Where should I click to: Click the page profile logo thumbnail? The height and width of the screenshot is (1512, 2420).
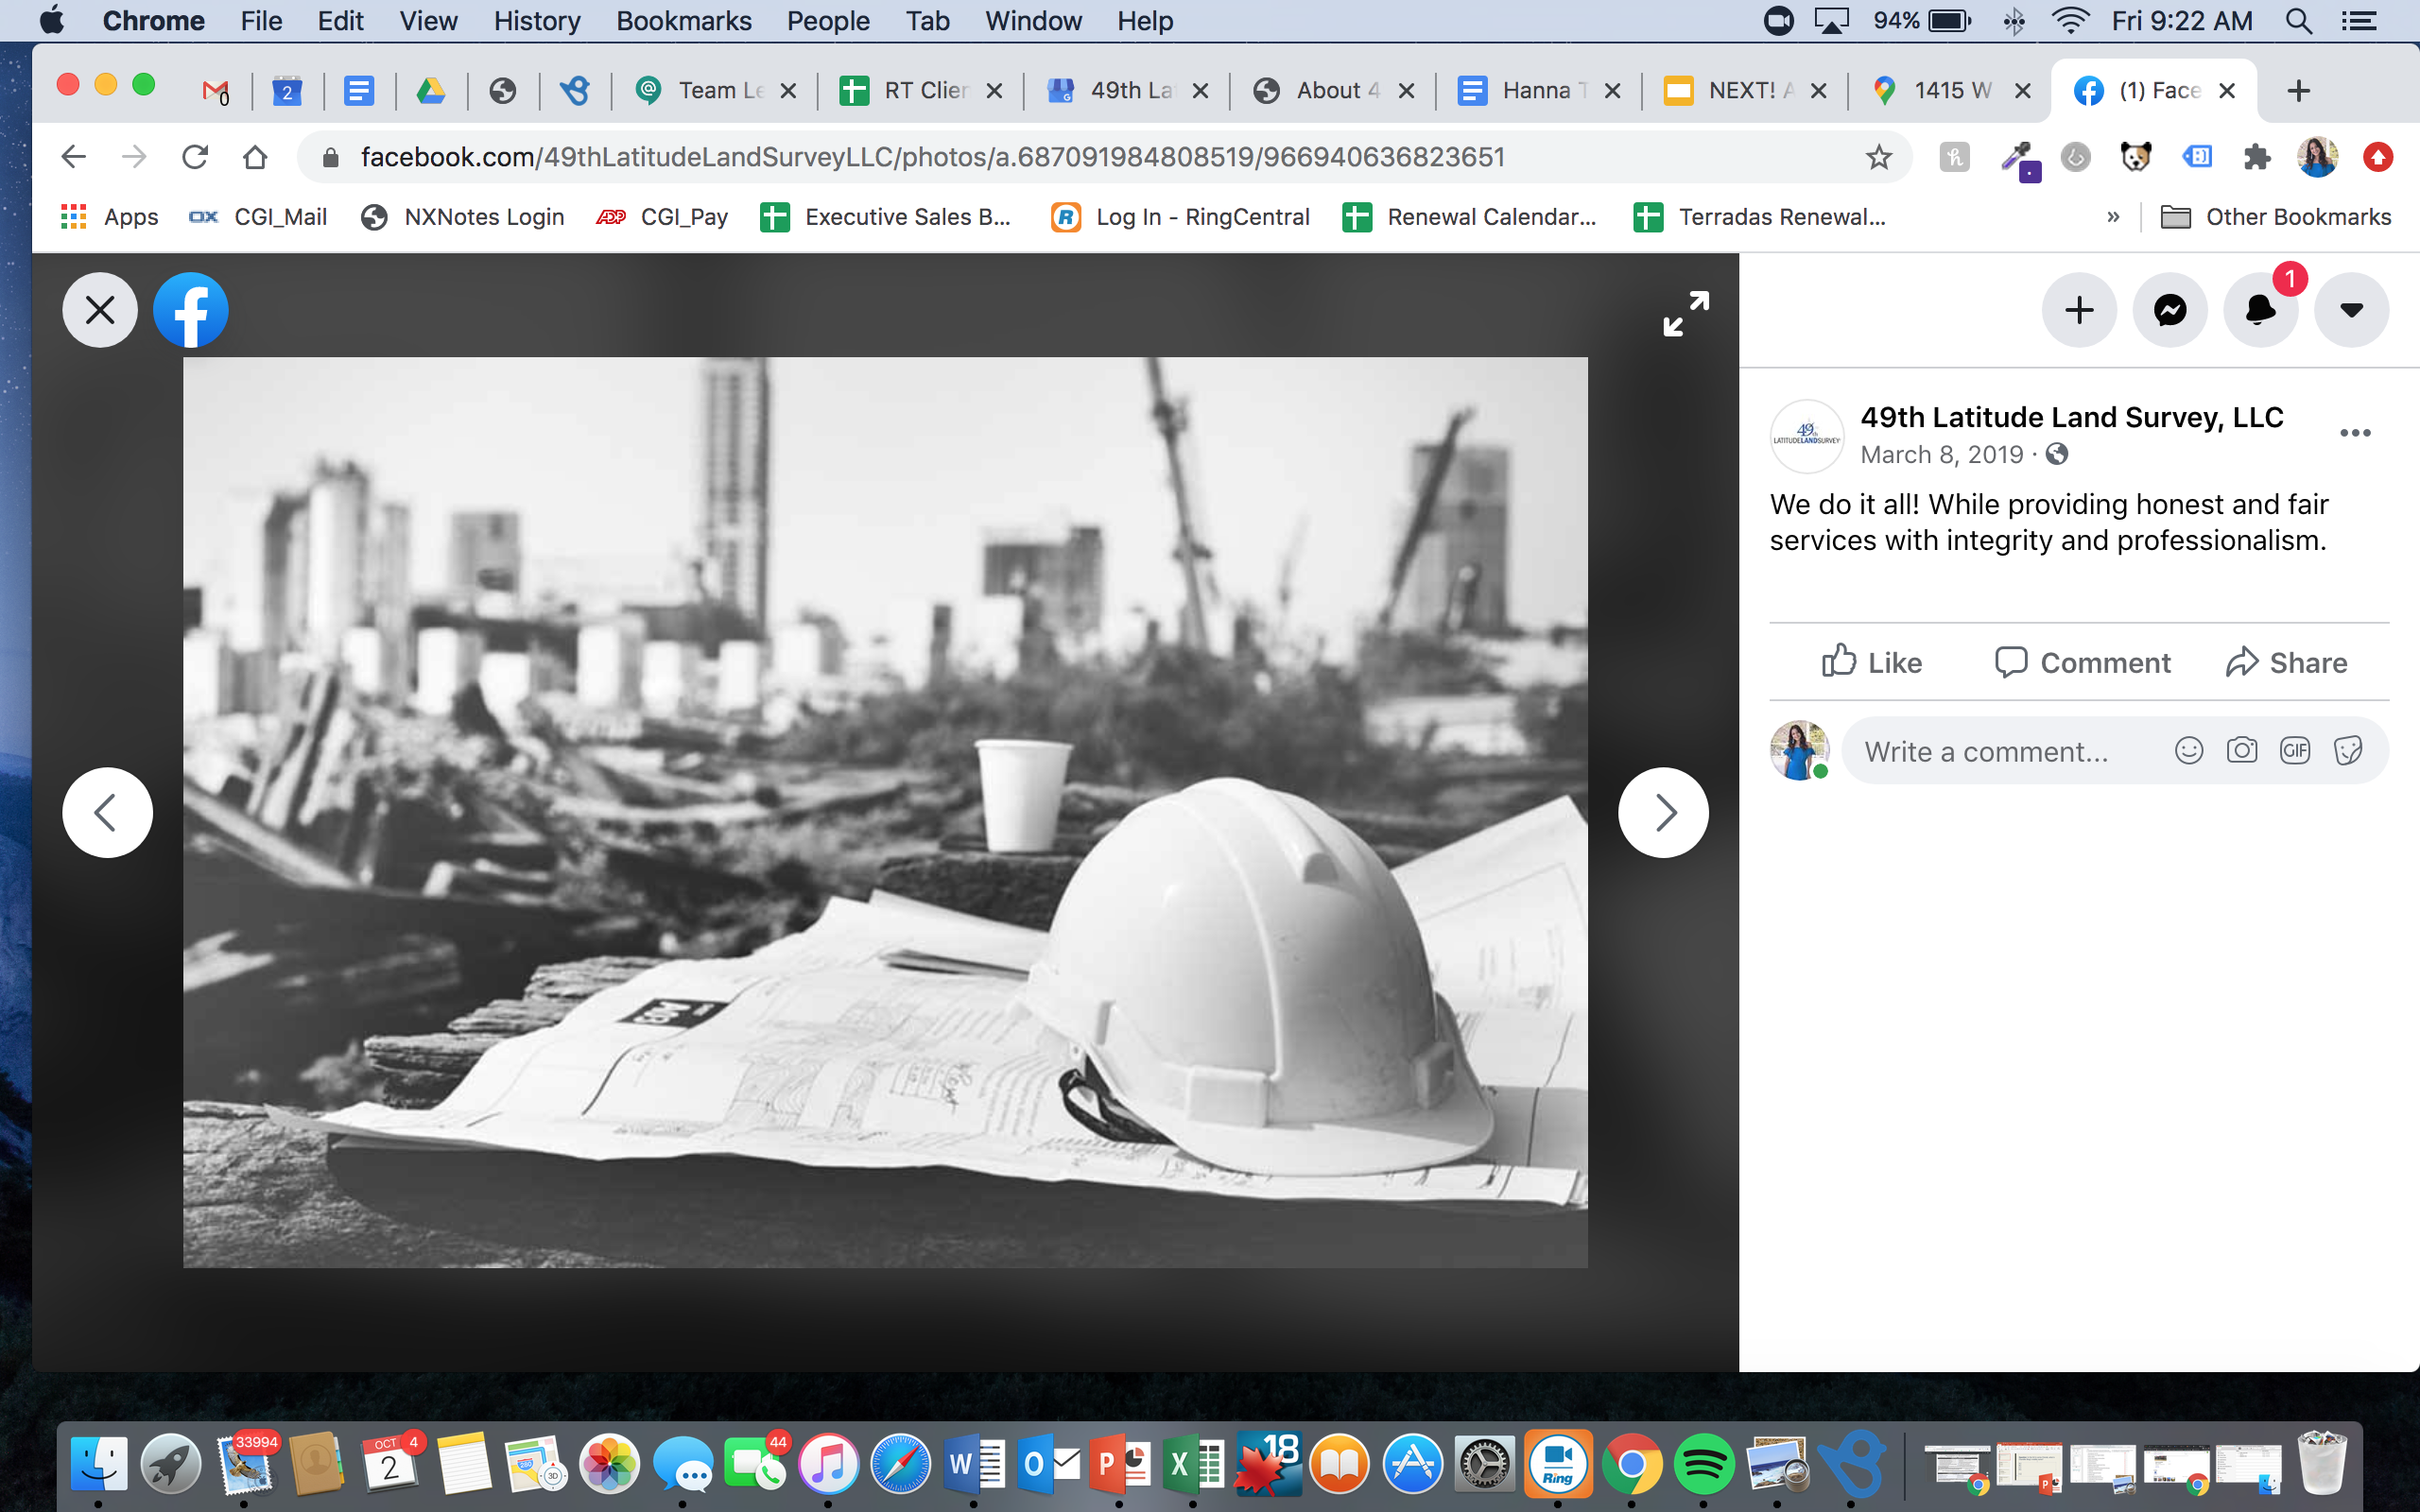[x=1806, y=436]
